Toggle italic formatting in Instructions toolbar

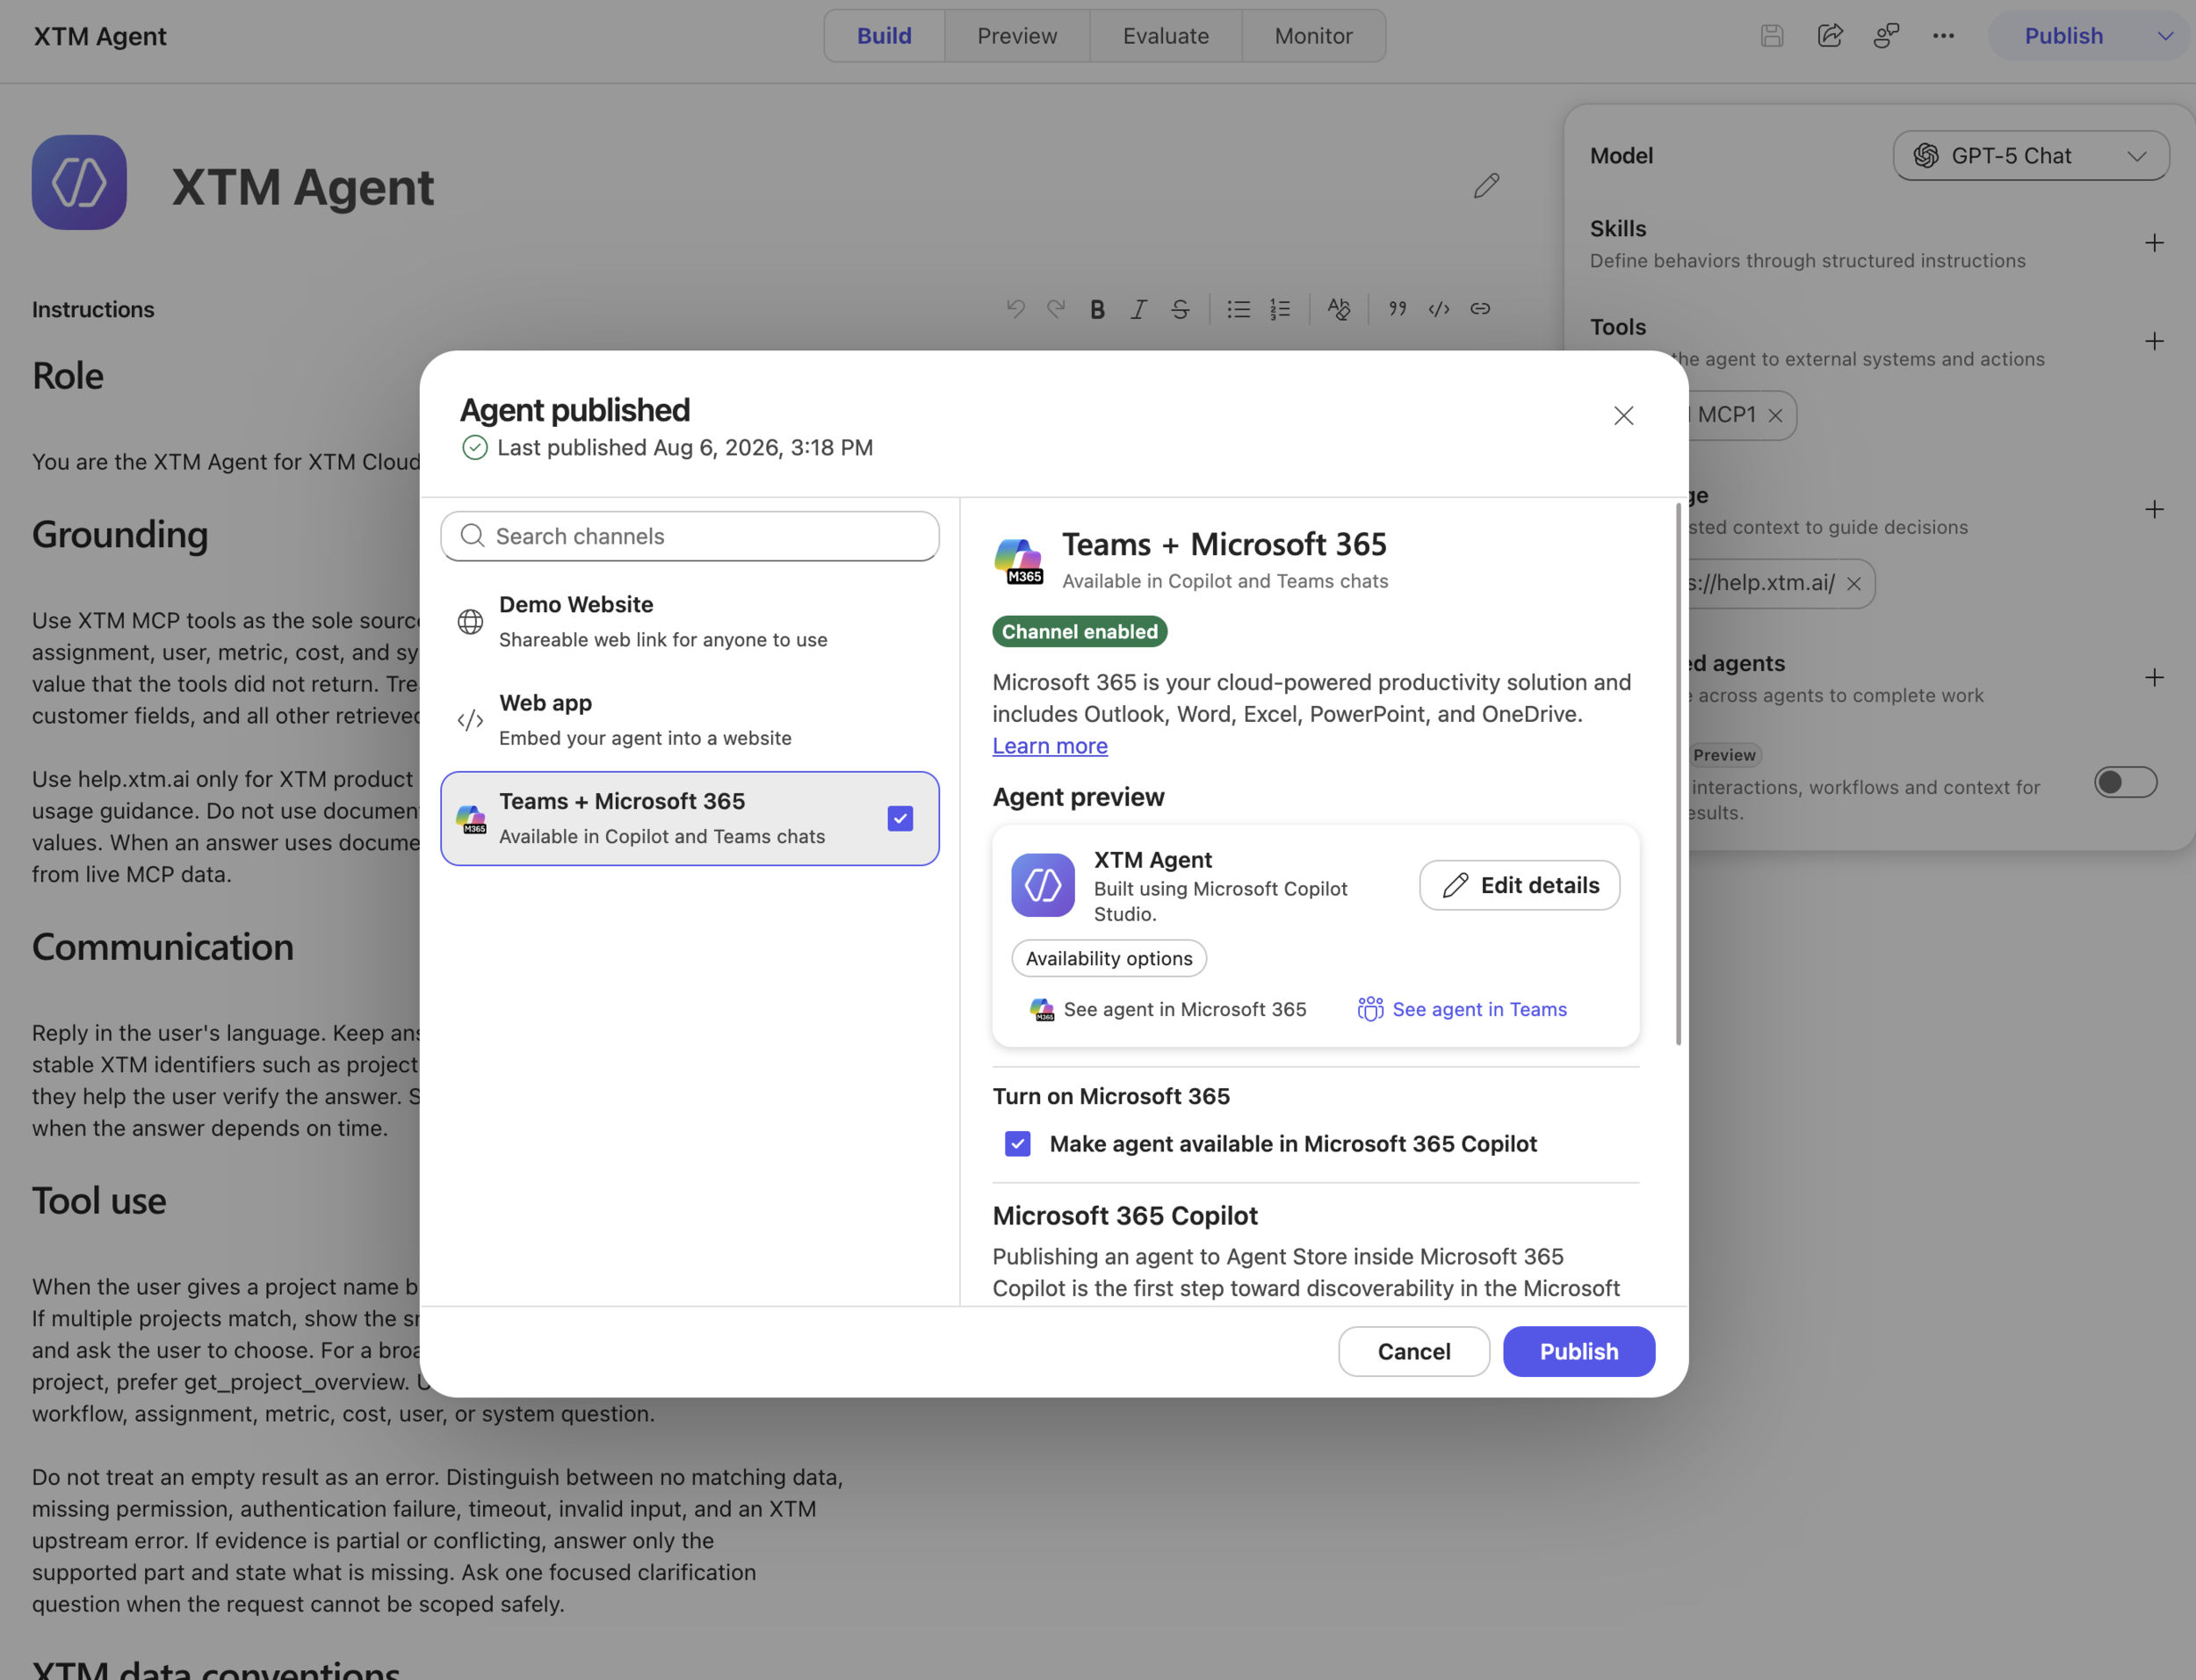1138,309
